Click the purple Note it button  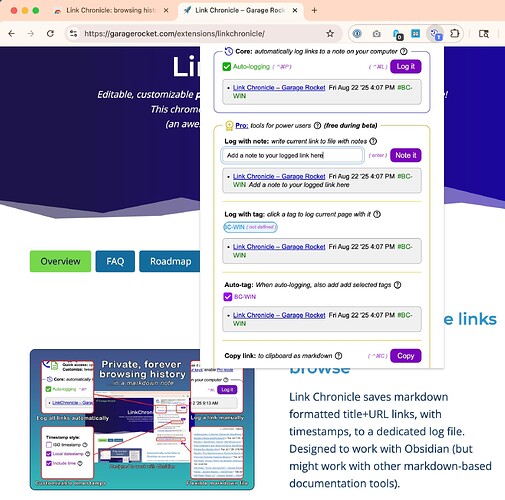(x=406, y=155)
